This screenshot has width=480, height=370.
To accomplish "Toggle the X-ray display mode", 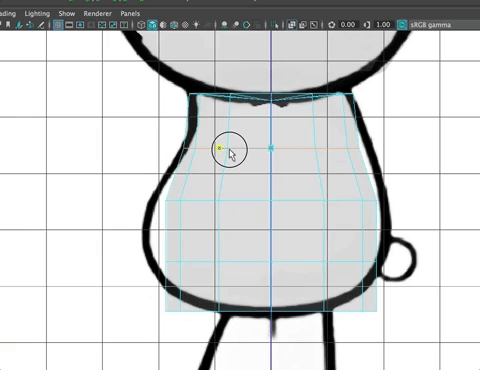I will click(291, 25).
